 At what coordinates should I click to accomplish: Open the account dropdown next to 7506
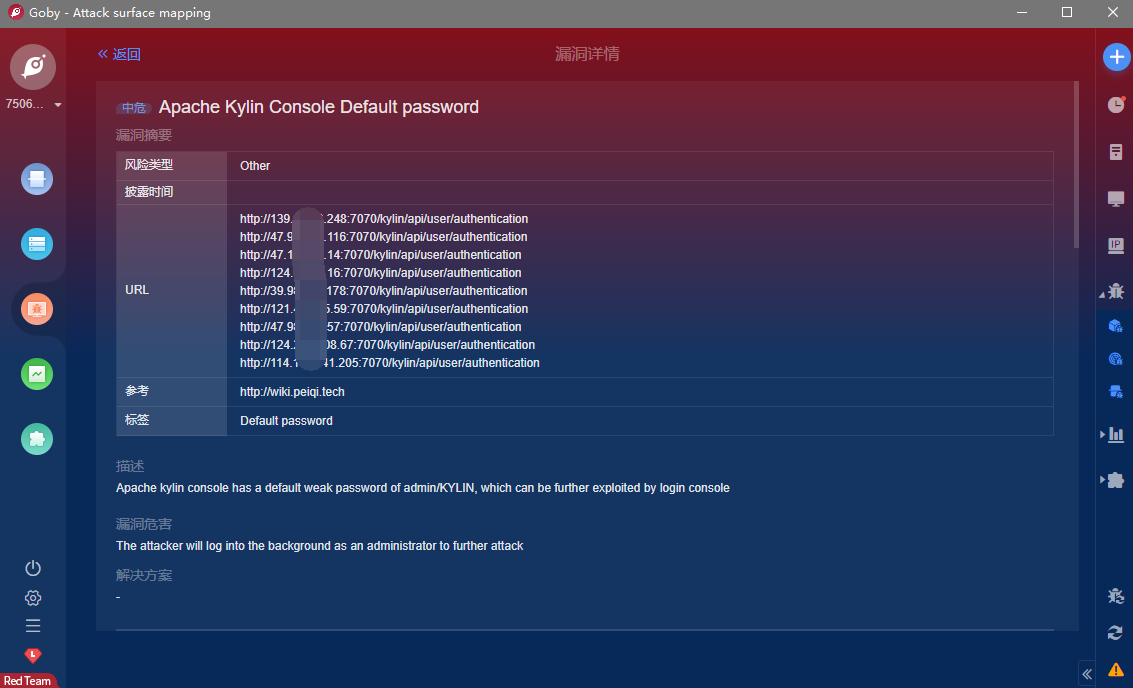58,105
